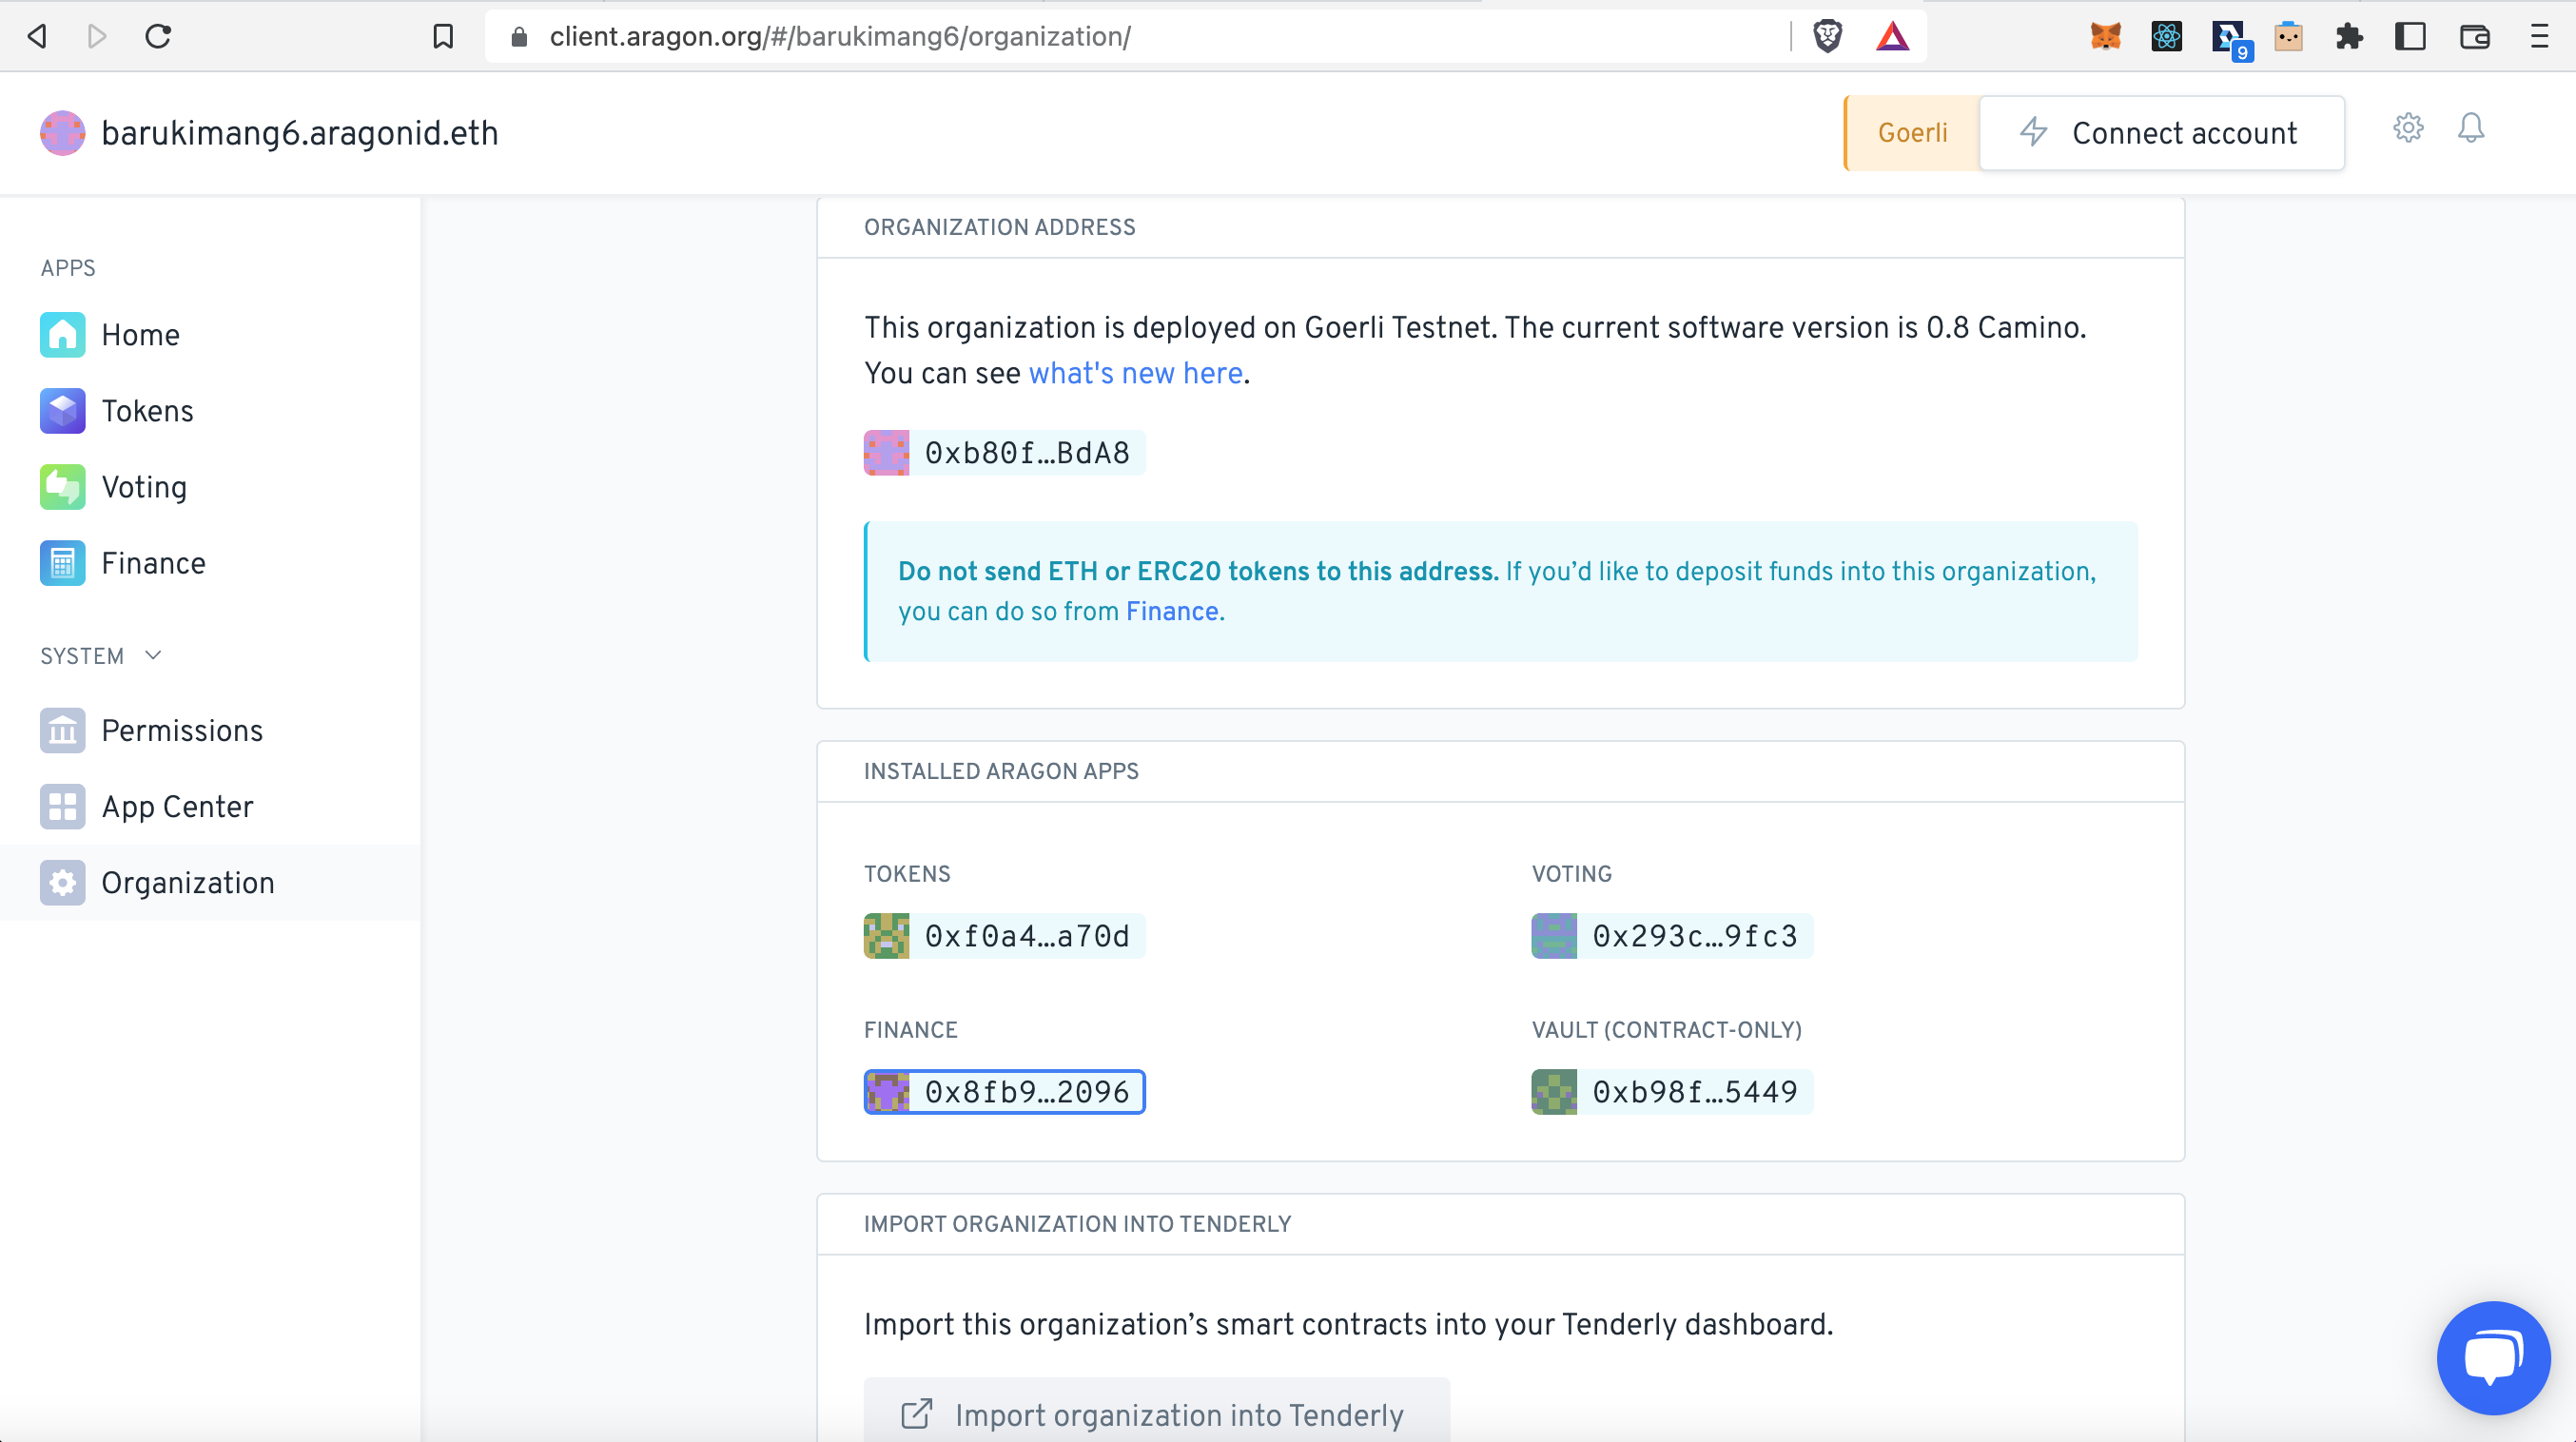The width and height of the screenshot is (2576, 1442).
Task: Click the App Center grid icon
Action: tap(62, 807)
